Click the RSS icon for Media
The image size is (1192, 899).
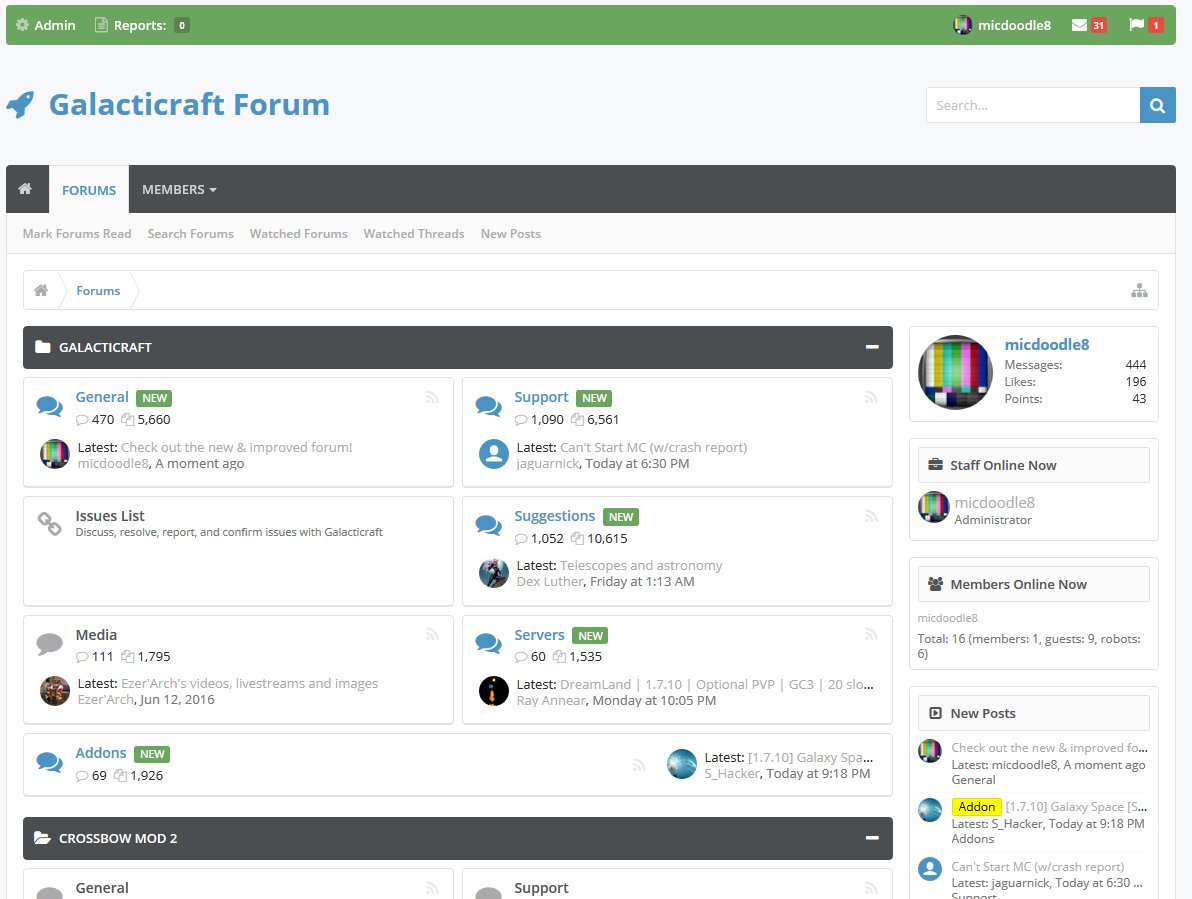point(432,635)
